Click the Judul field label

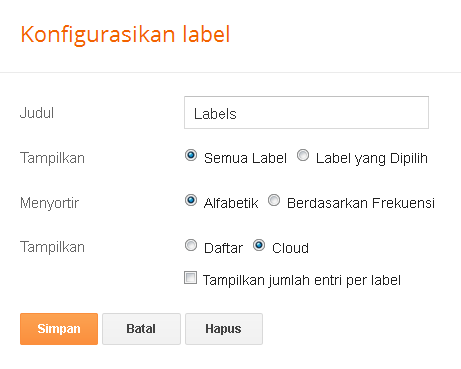(37, 113)
